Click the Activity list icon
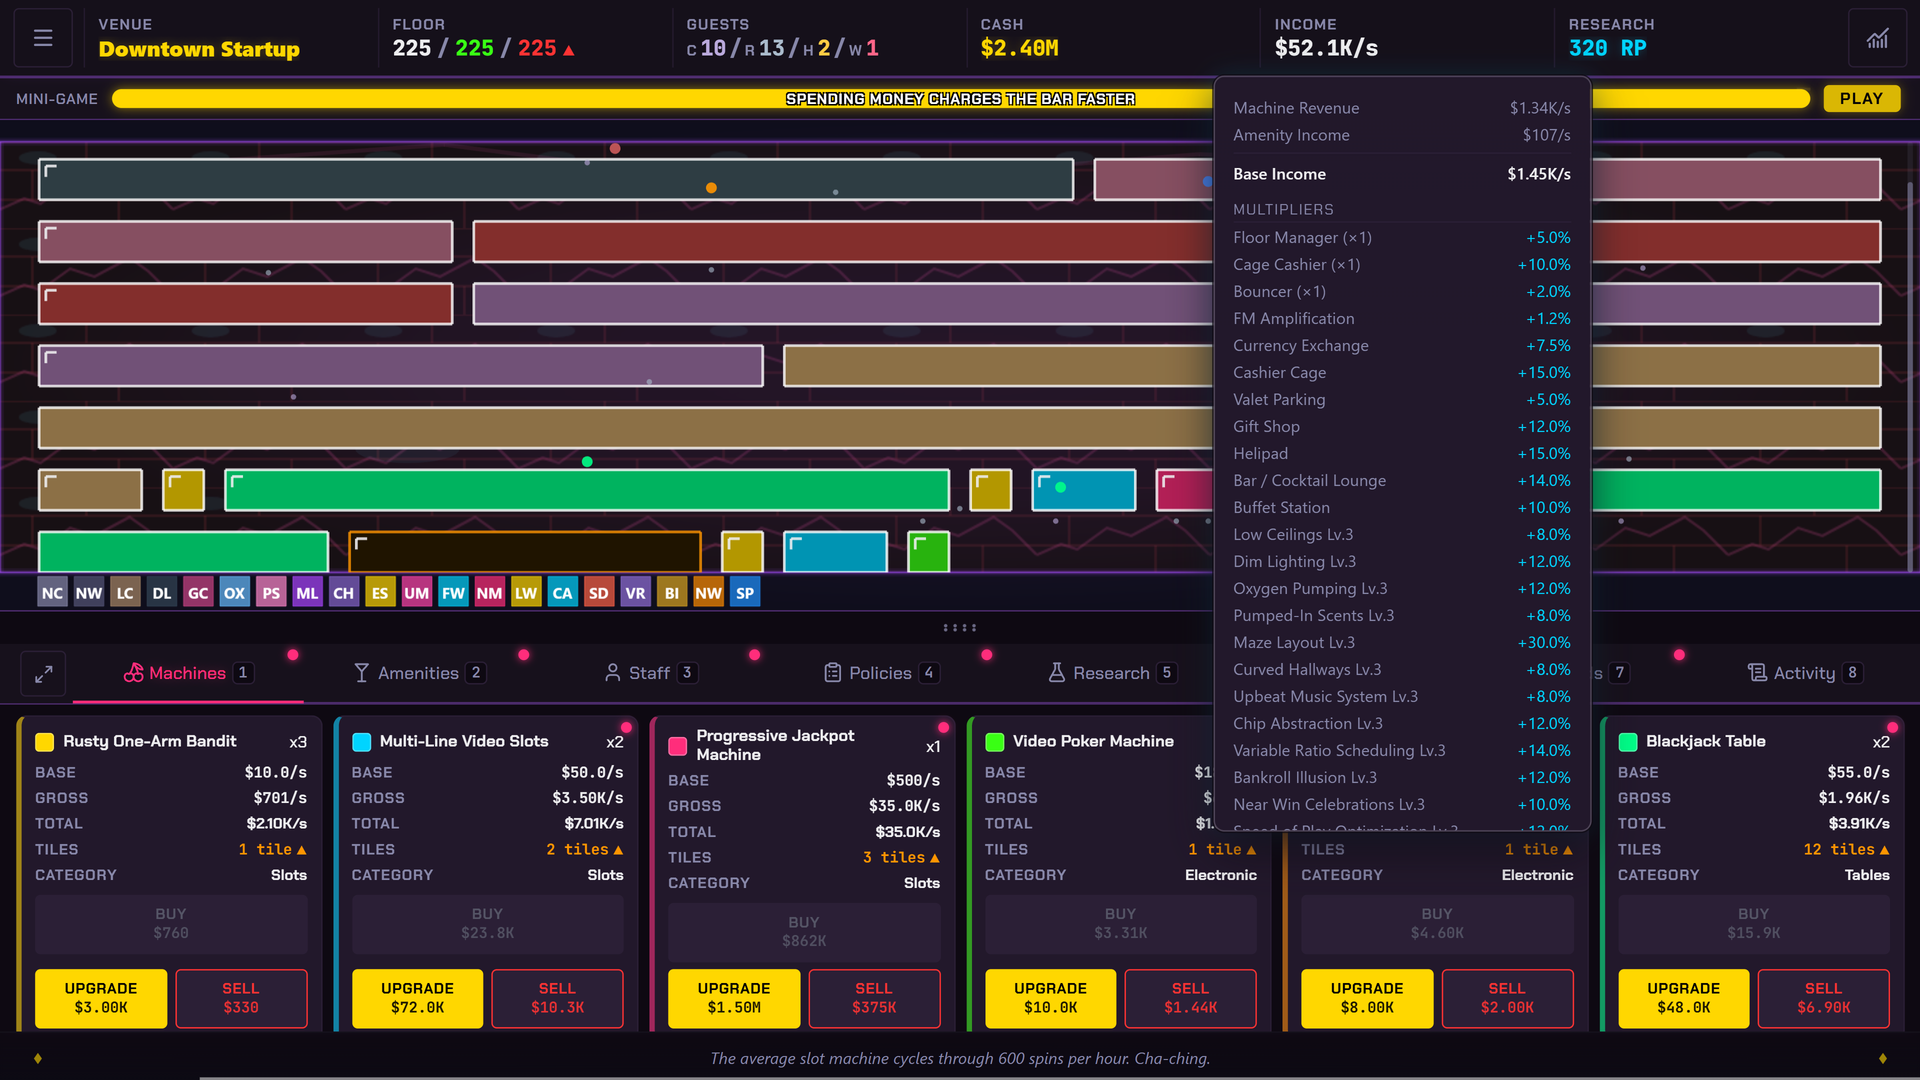 click(1757, 673)
